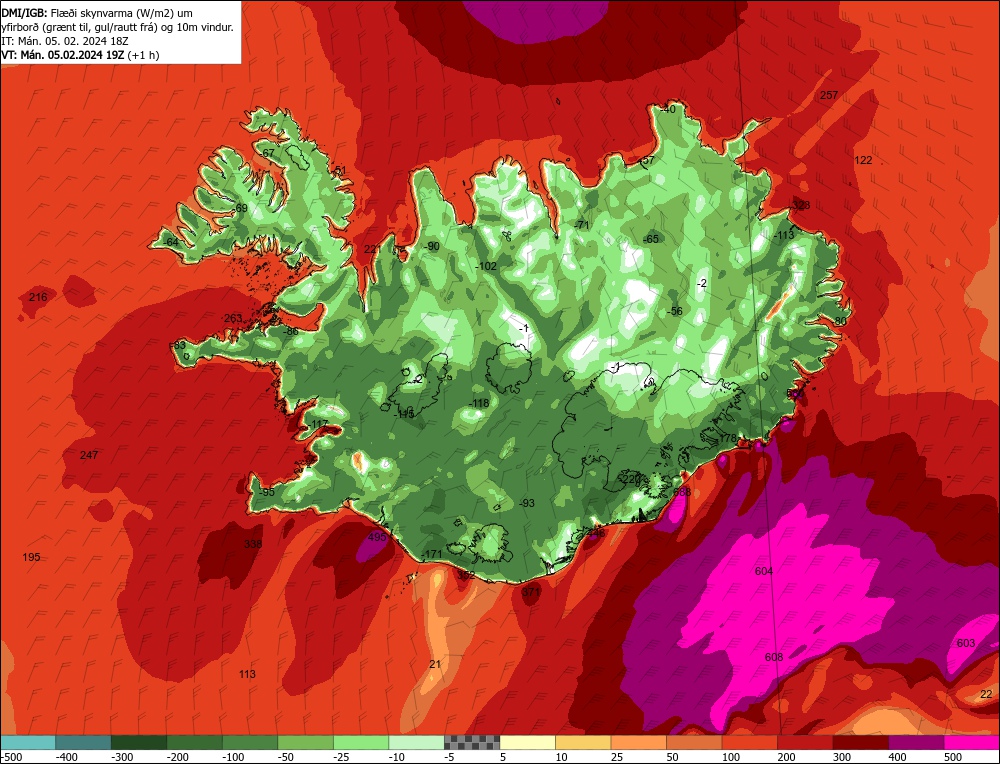Image resolution: width=1000 pixels, height=764 pixels.
Task: Click the '263' value in Breiðafjörður bay
Action: pyautogui.click(x=233, y=318)
